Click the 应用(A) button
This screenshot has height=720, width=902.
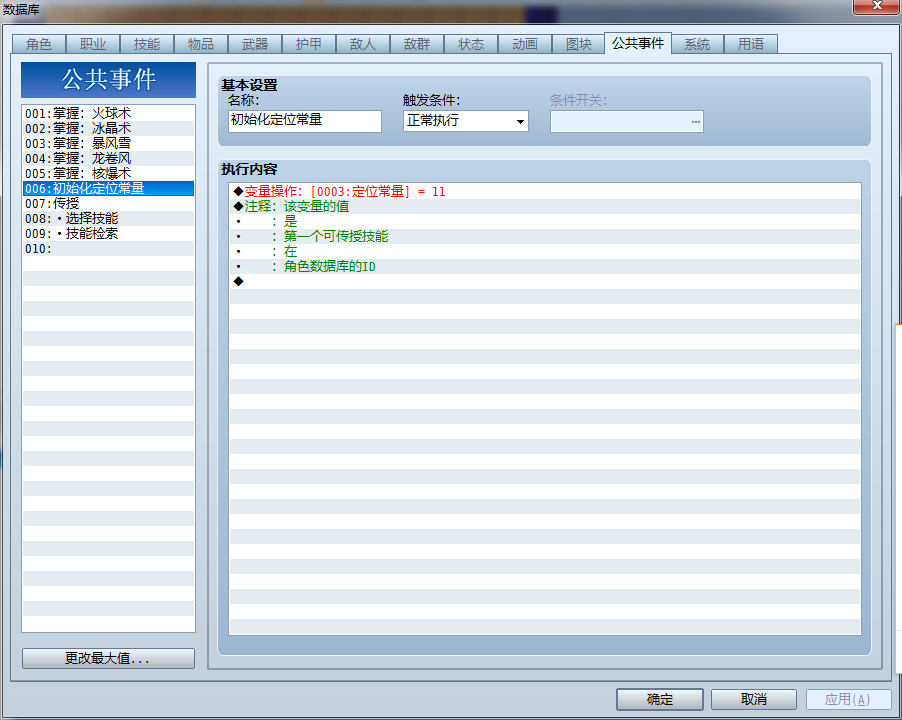tap(849, 699)
